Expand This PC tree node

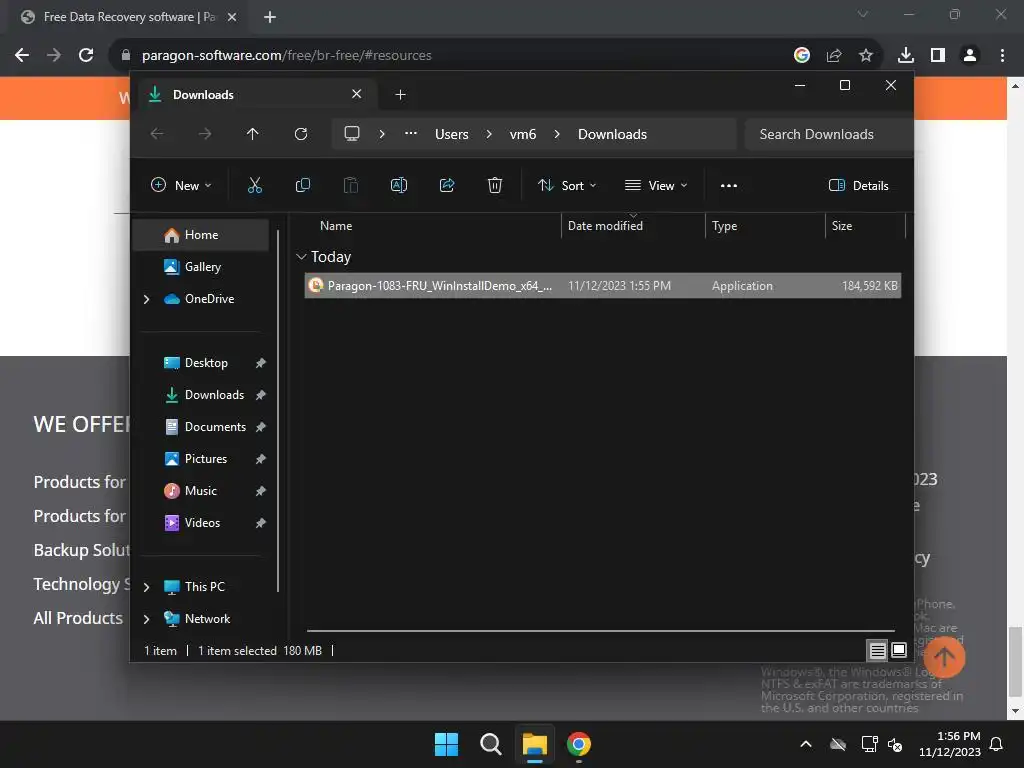click(146, 587)
